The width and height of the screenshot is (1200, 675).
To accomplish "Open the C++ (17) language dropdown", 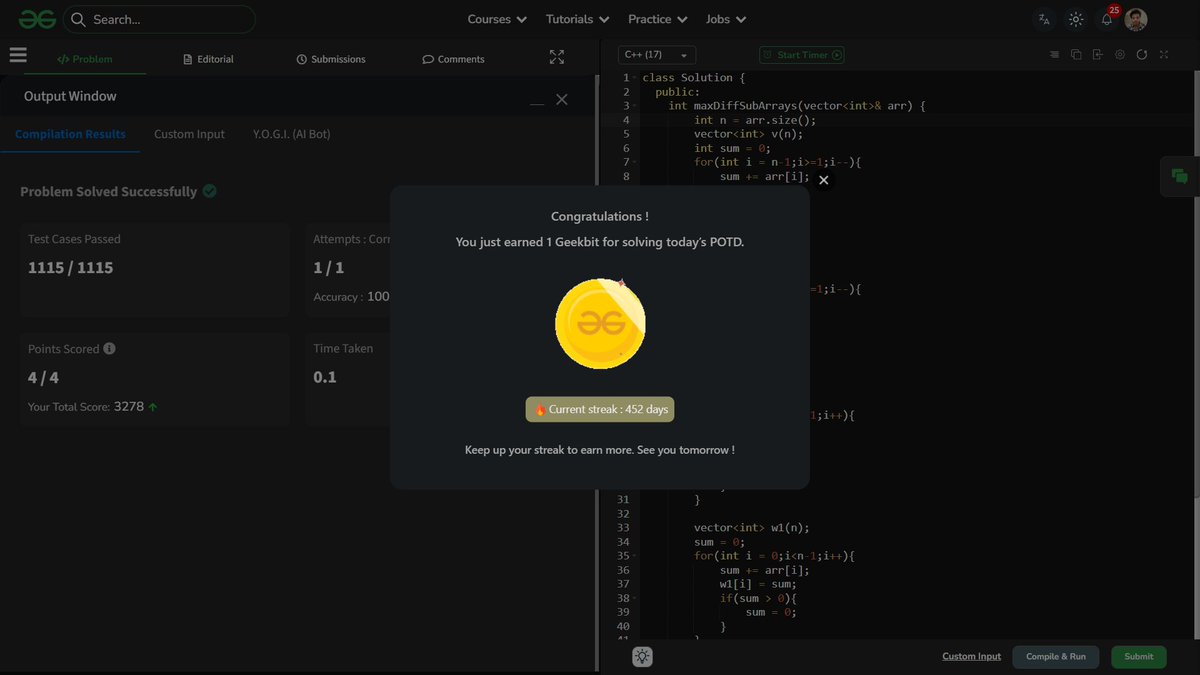I will click(657, 55).
